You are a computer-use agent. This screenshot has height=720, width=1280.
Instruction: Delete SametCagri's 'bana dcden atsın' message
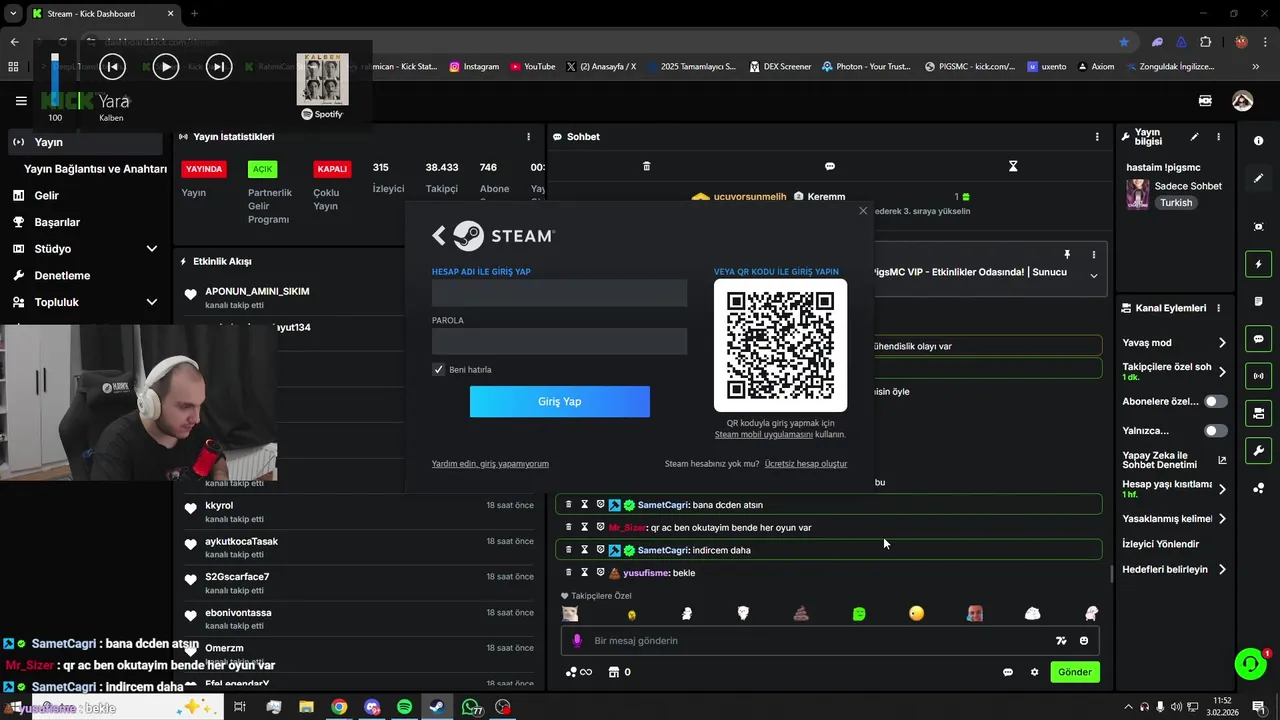pos(569,505)
